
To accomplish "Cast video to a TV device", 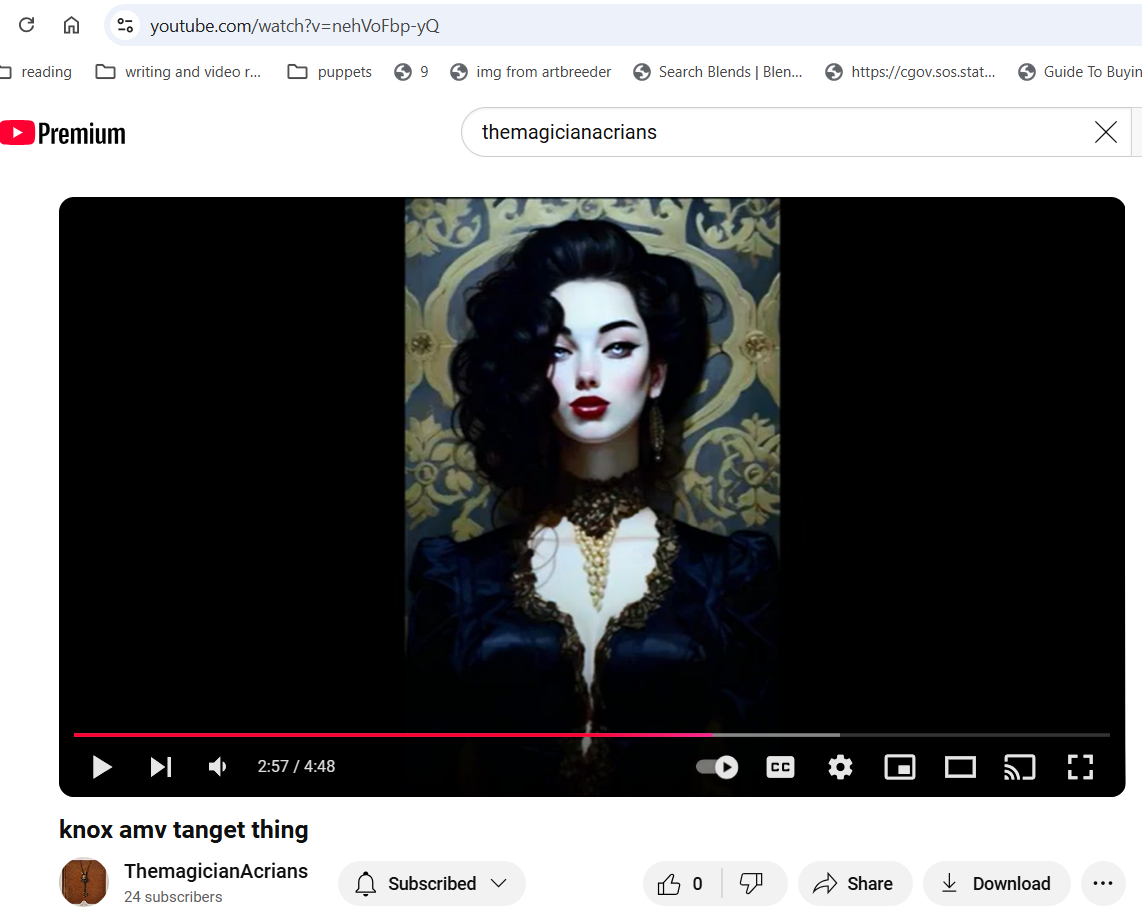I will click(x=1020, y=767).
